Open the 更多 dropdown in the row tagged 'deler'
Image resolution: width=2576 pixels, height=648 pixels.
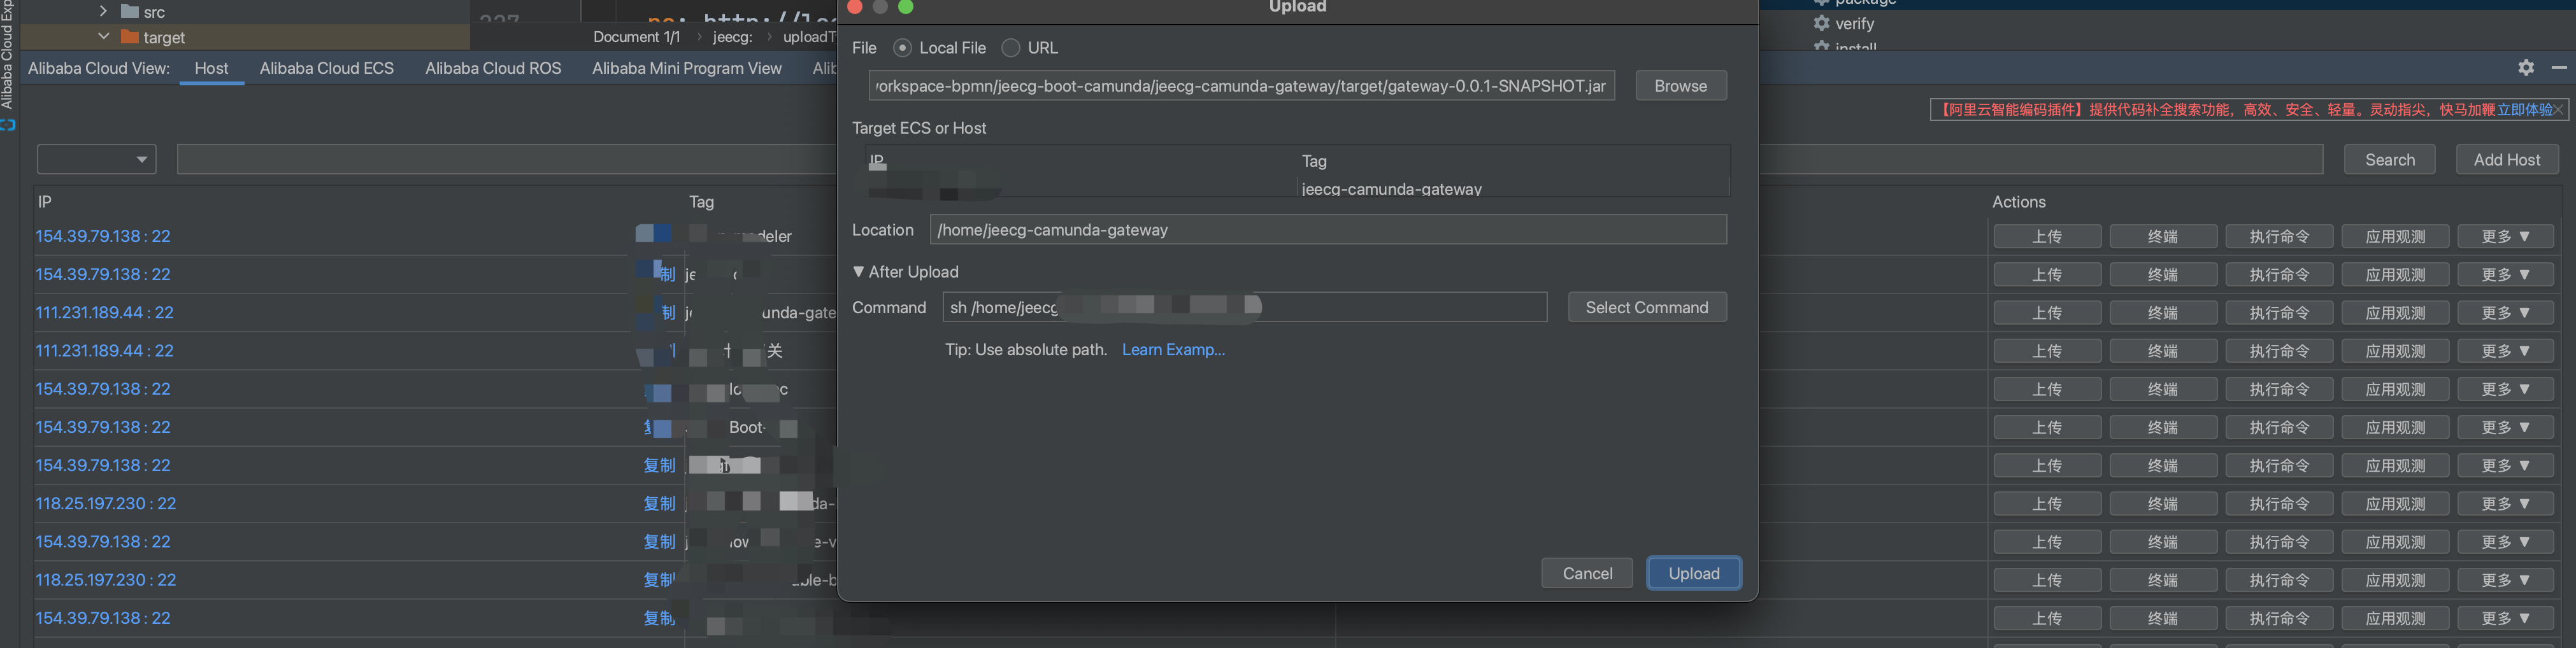click(x=2506, y=237)
